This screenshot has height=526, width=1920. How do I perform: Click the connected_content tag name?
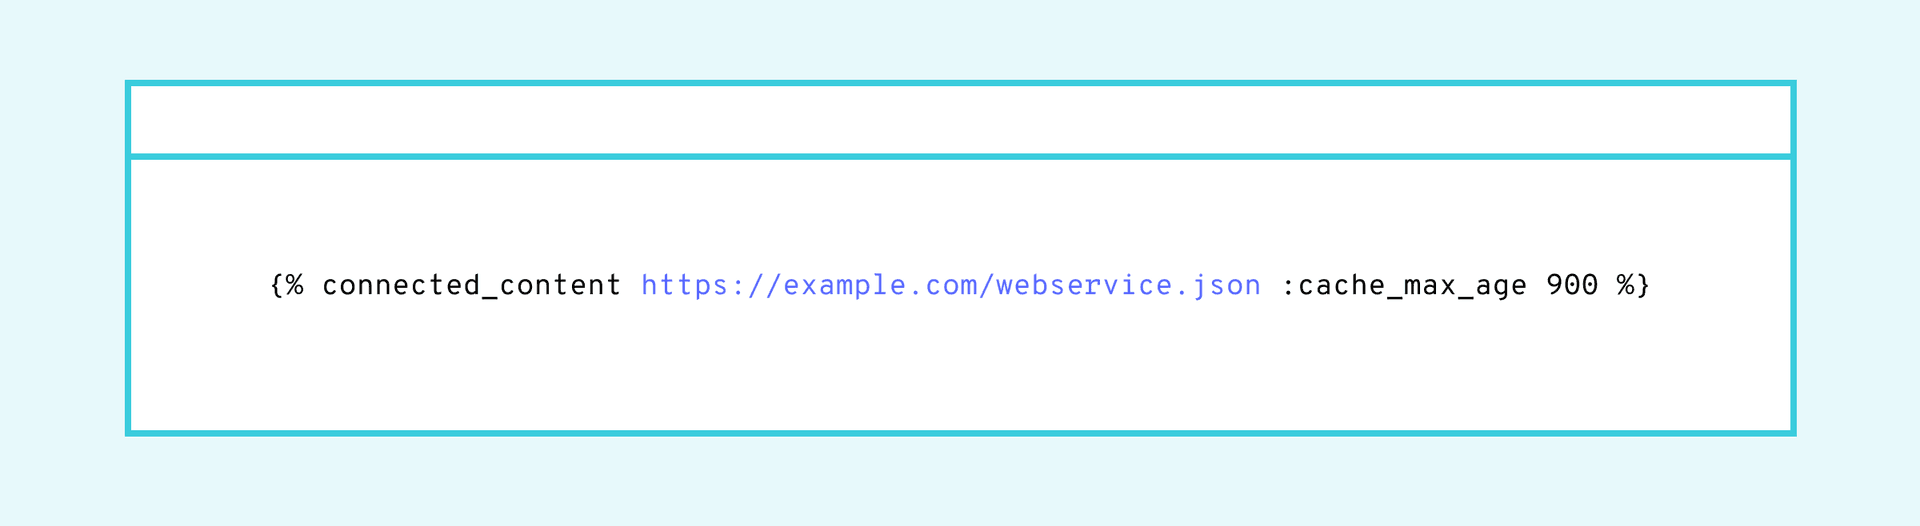[x=471, y=286]
